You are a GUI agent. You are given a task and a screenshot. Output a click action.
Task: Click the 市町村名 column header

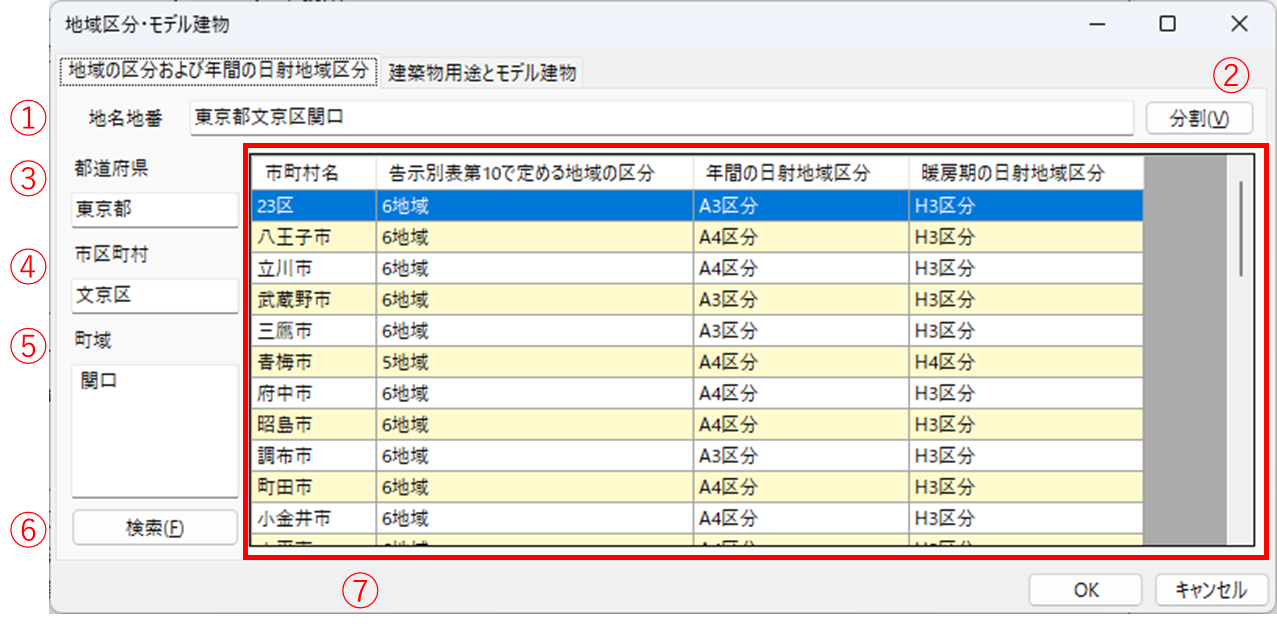click(x=314, y=173)
